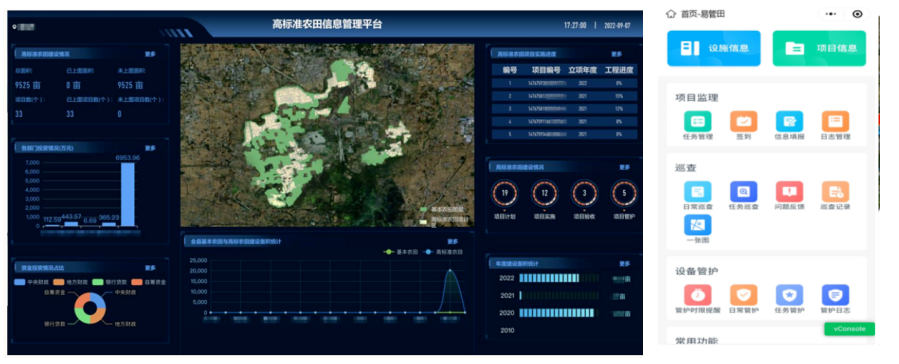Click the 基本农田图层 map legend entry
The image size is (899, 364).
pos(441,209)
